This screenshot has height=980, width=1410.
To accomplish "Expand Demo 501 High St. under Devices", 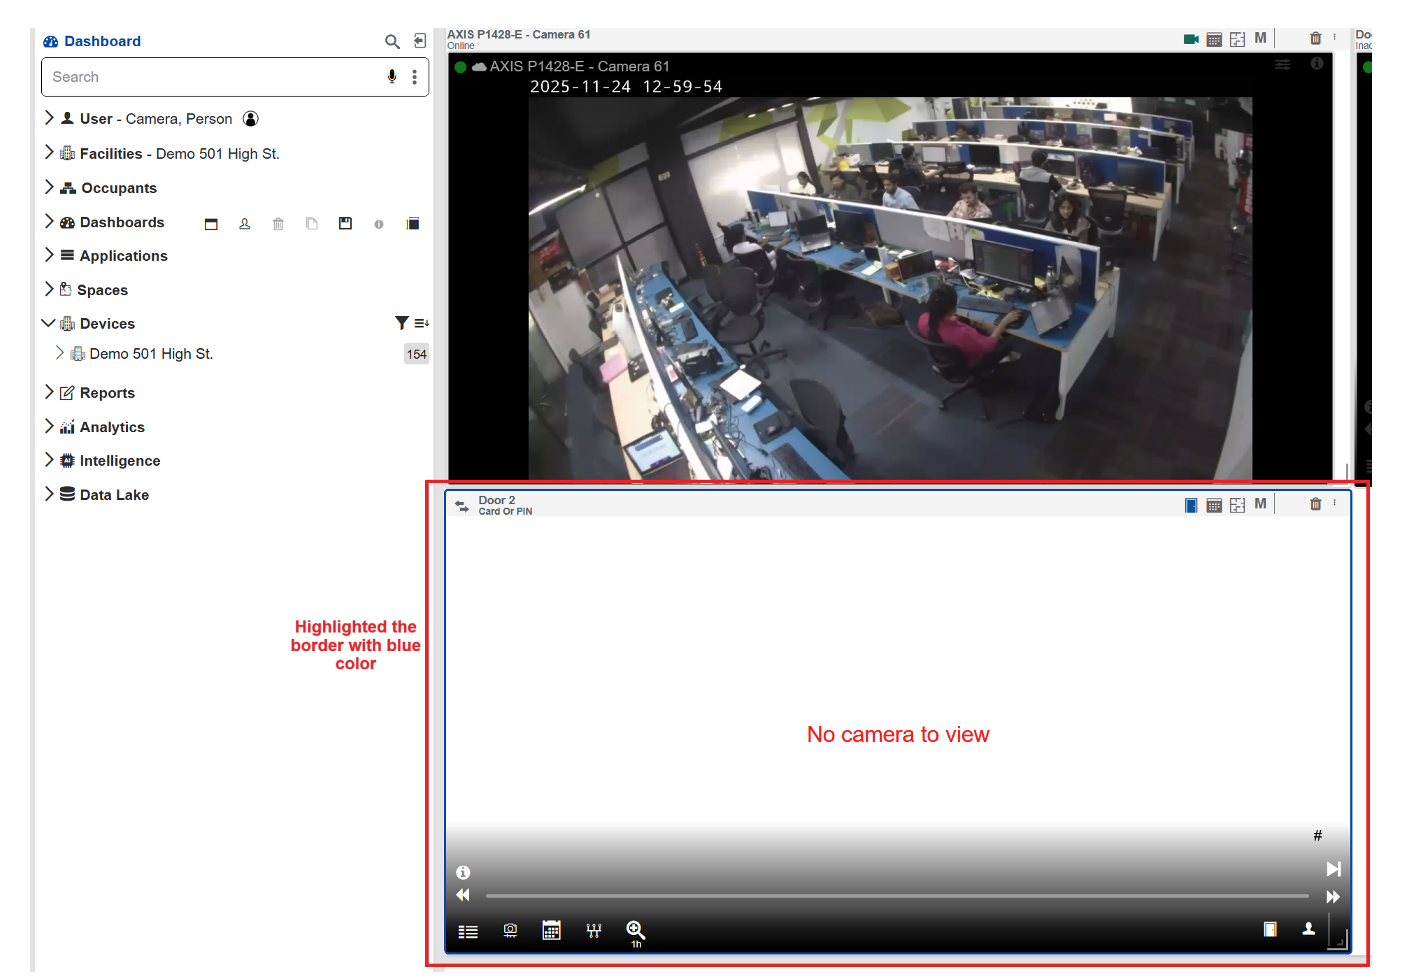I will (x=60, y=353).
